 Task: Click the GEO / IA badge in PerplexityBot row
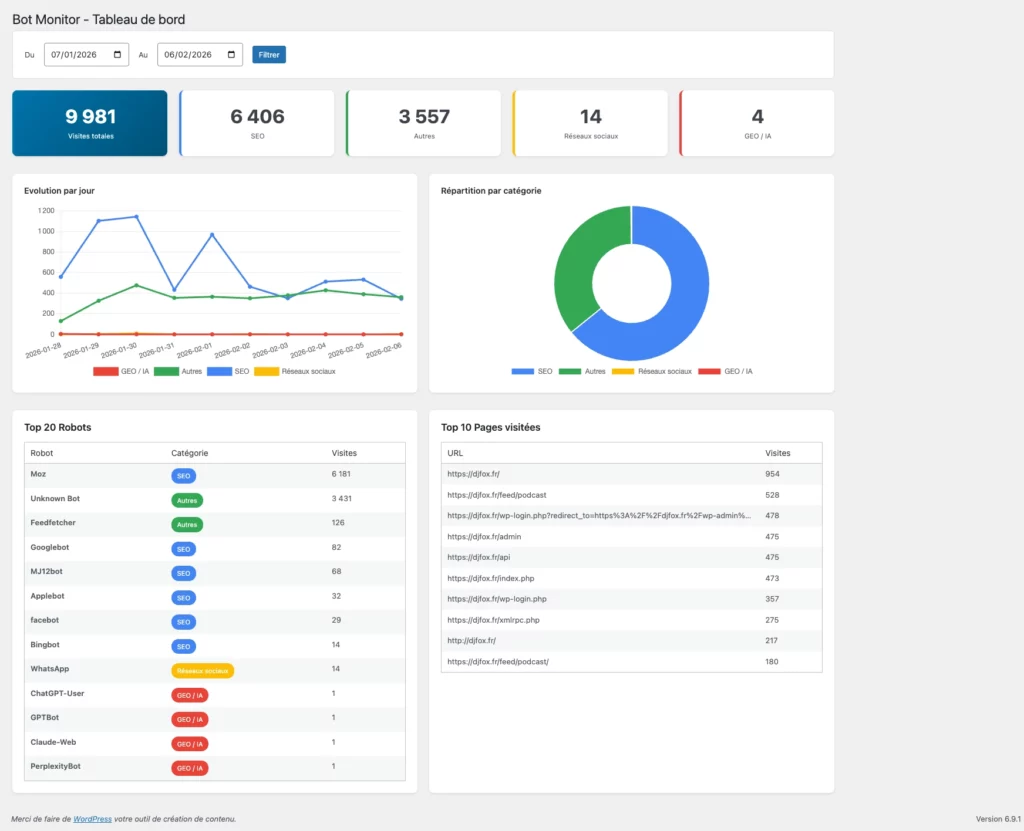189,769
